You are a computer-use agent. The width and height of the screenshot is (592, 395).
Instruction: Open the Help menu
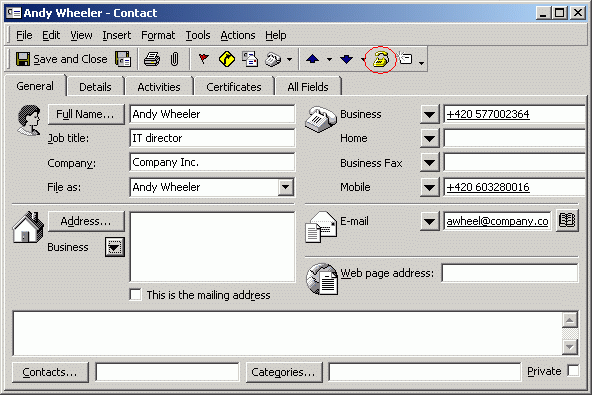276,35
